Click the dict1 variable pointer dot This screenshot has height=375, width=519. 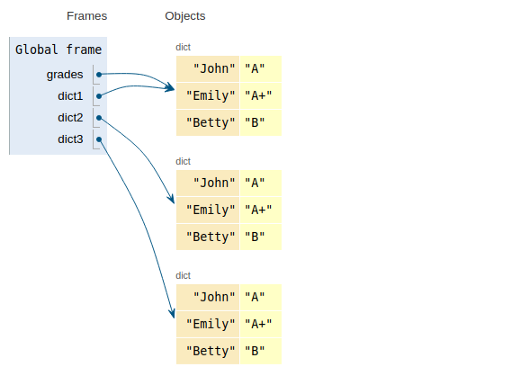pyautogui.click(x=99, y=96)
